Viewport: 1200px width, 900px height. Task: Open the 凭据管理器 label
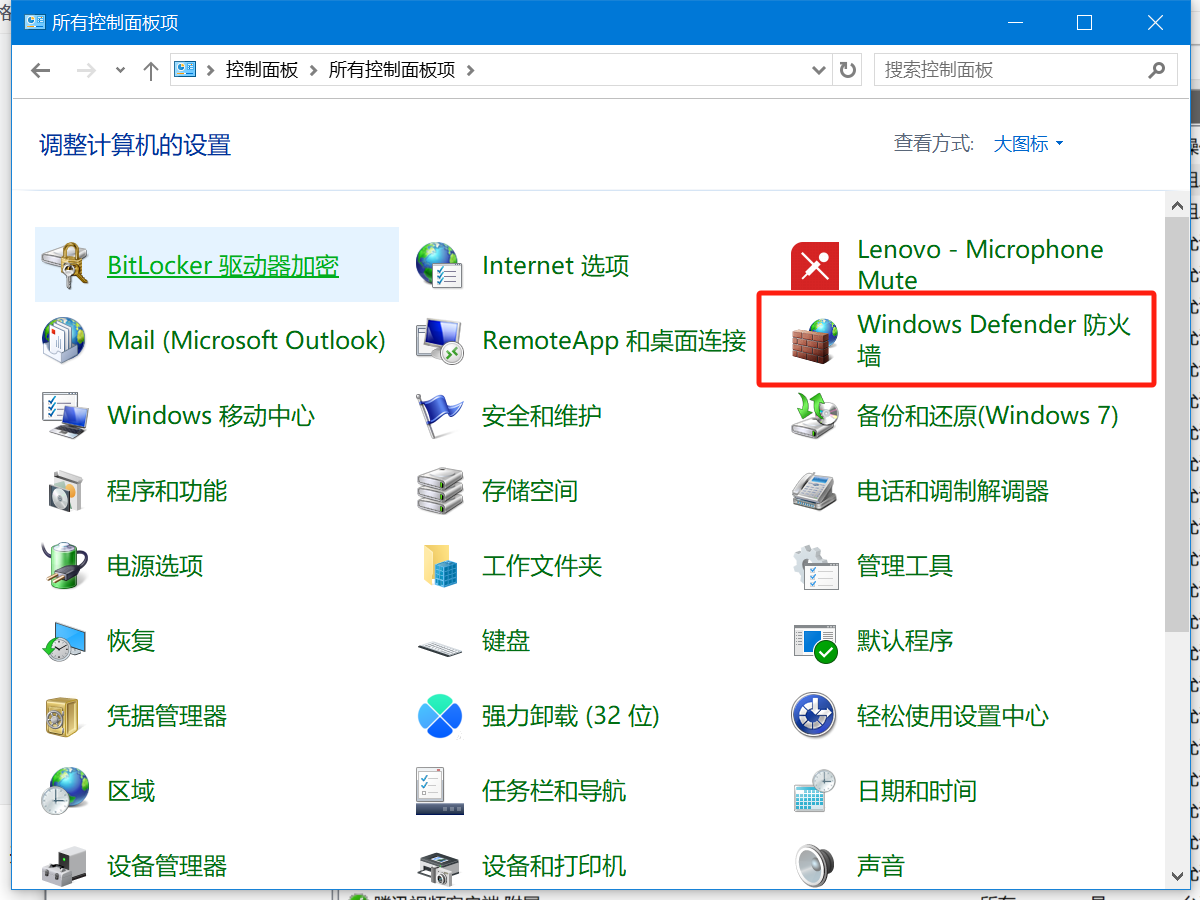[167, 715]
